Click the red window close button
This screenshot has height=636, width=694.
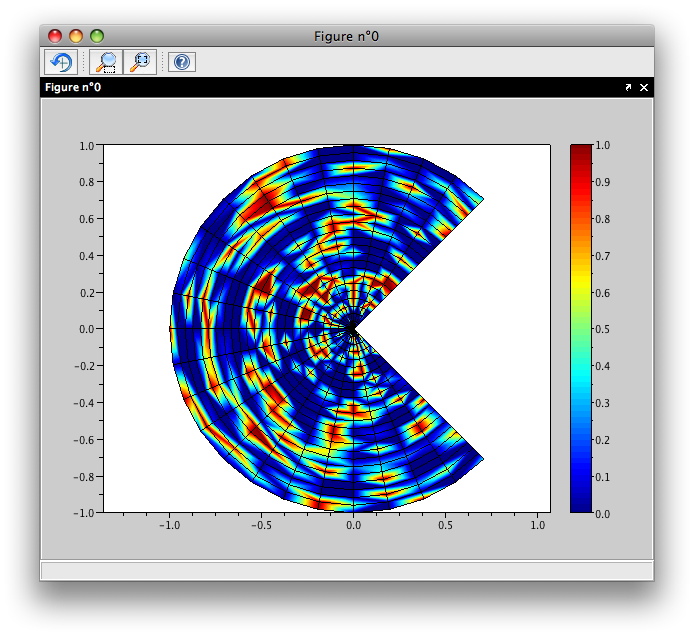55,36
